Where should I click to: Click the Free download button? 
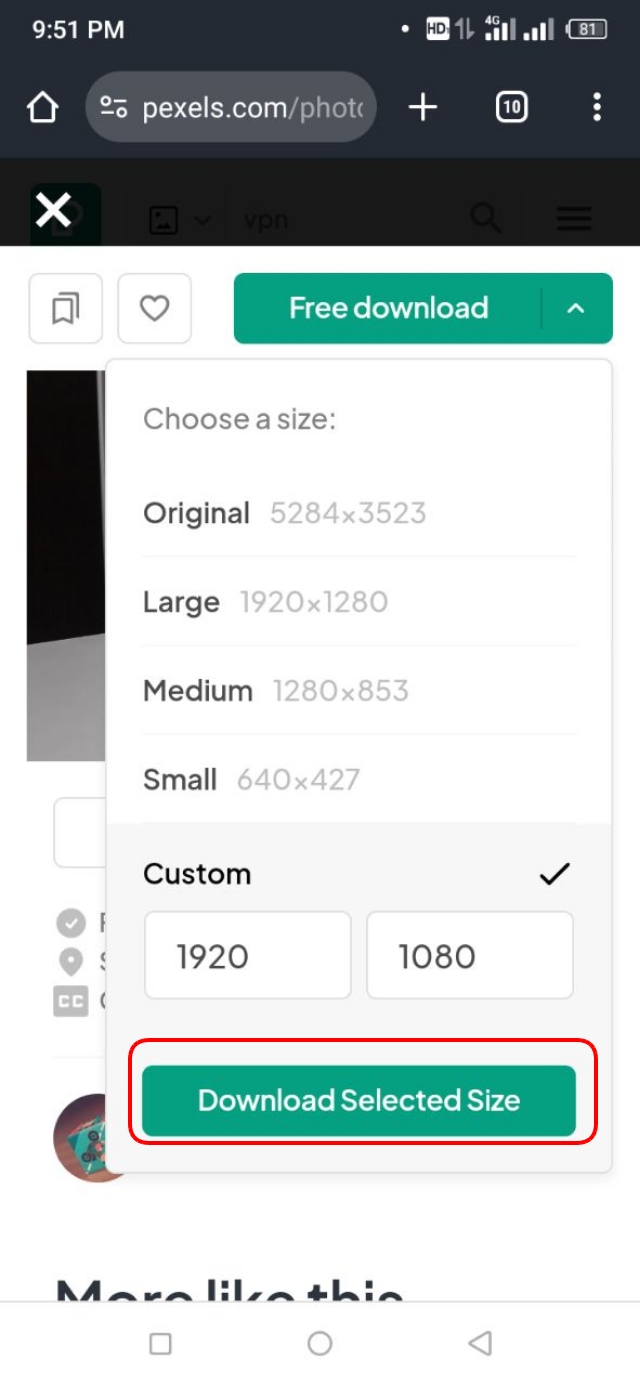coord(388,308)
